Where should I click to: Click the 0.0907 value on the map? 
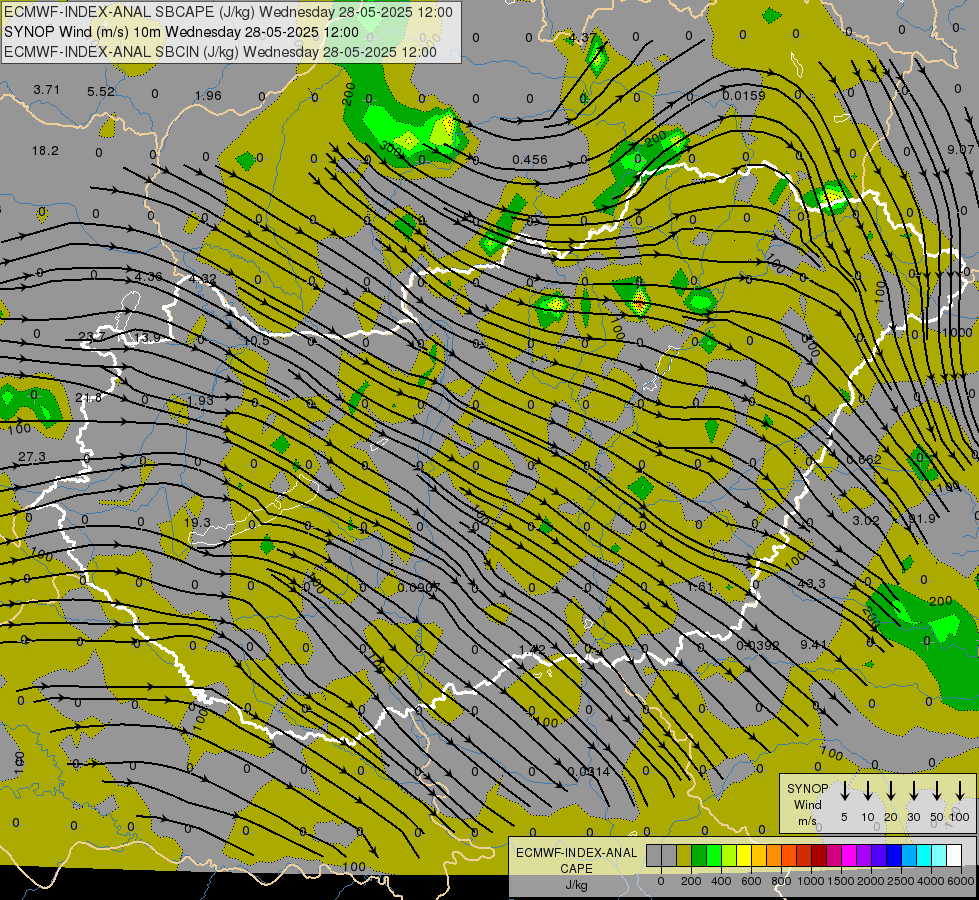(419, 587)
